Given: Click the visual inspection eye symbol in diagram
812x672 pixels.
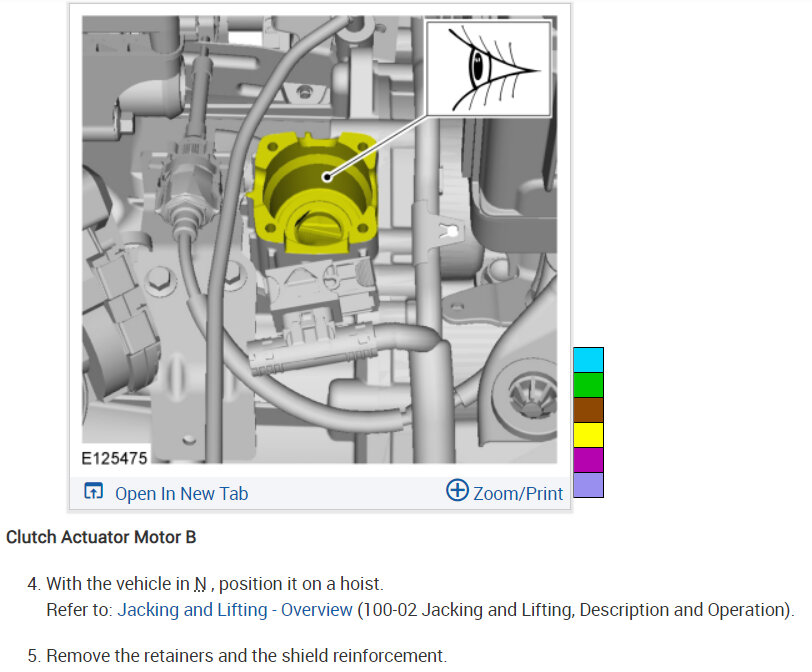Looking at the screenshot, I should click(x=488, y=69).
